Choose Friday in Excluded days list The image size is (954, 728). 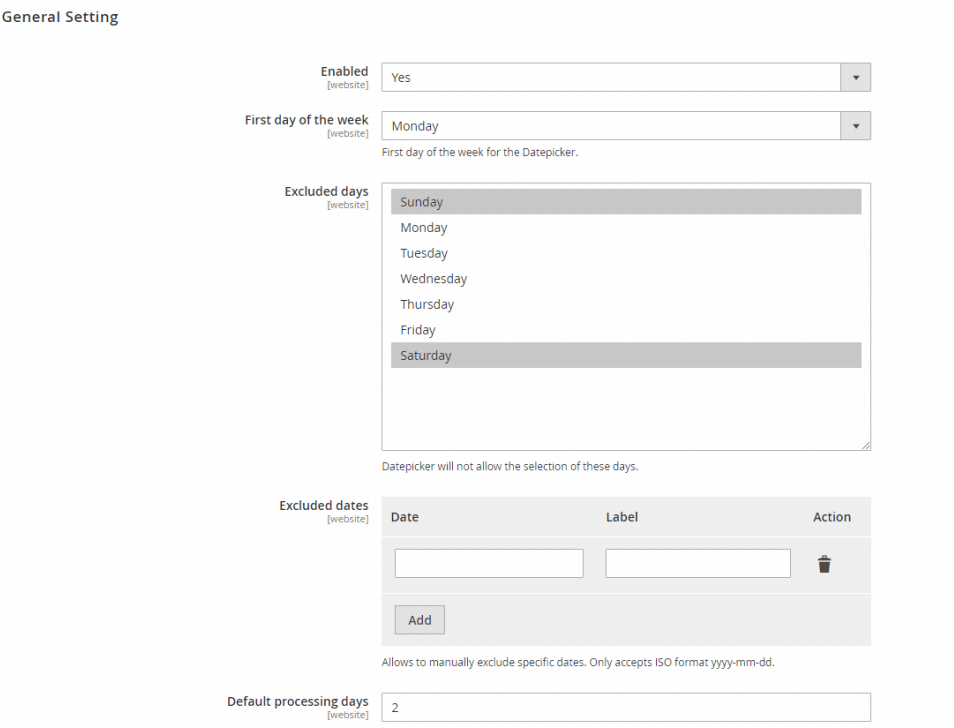click(x=625, y=330)
